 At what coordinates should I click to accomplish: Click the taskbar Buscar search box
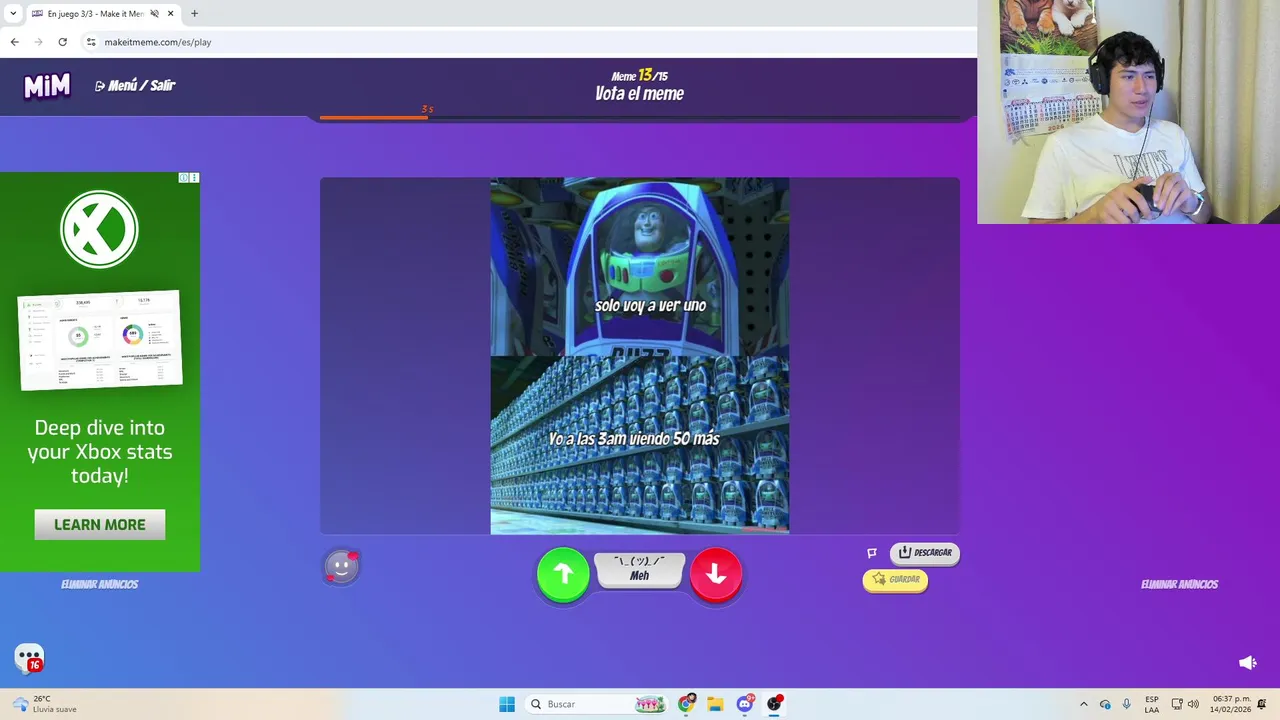tap(597, 704)
